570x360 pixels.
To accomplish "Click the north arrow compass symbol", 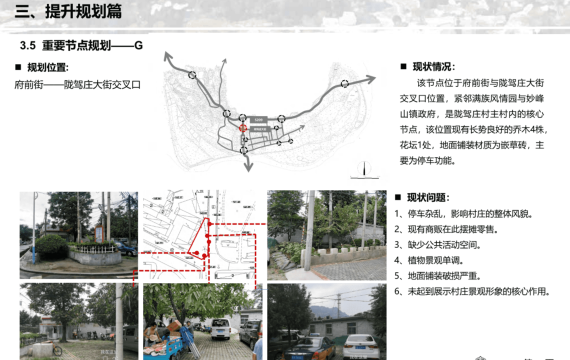I will [364, 170].
